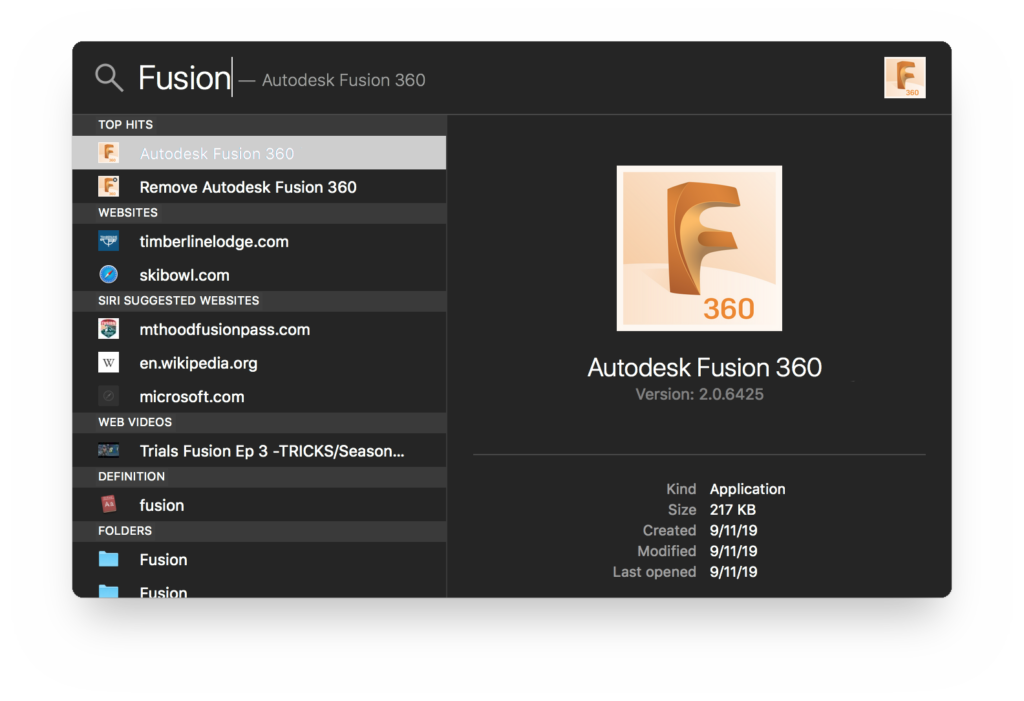Image resolution: width=1024 pixels, height=701 pixels.
Task: Click the dim compass icon by microsoft.com
Action: tap(108, 397)
